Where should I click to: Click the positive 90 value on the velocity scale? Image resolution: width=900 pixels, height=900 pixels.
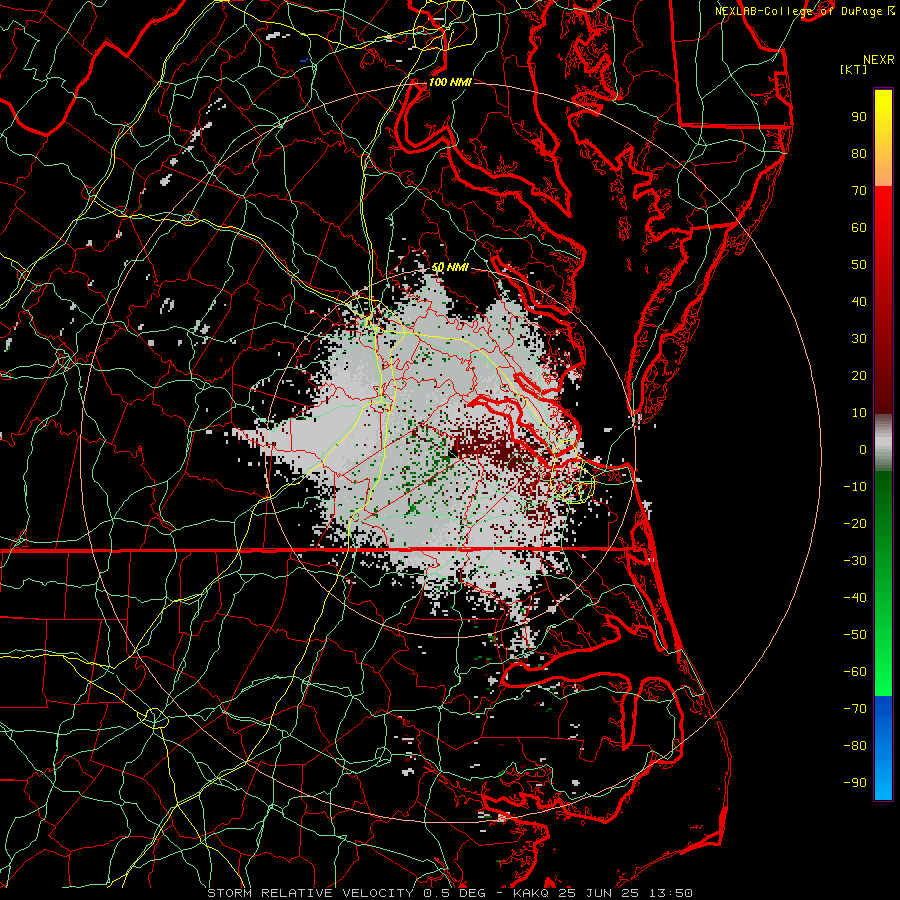859,117
